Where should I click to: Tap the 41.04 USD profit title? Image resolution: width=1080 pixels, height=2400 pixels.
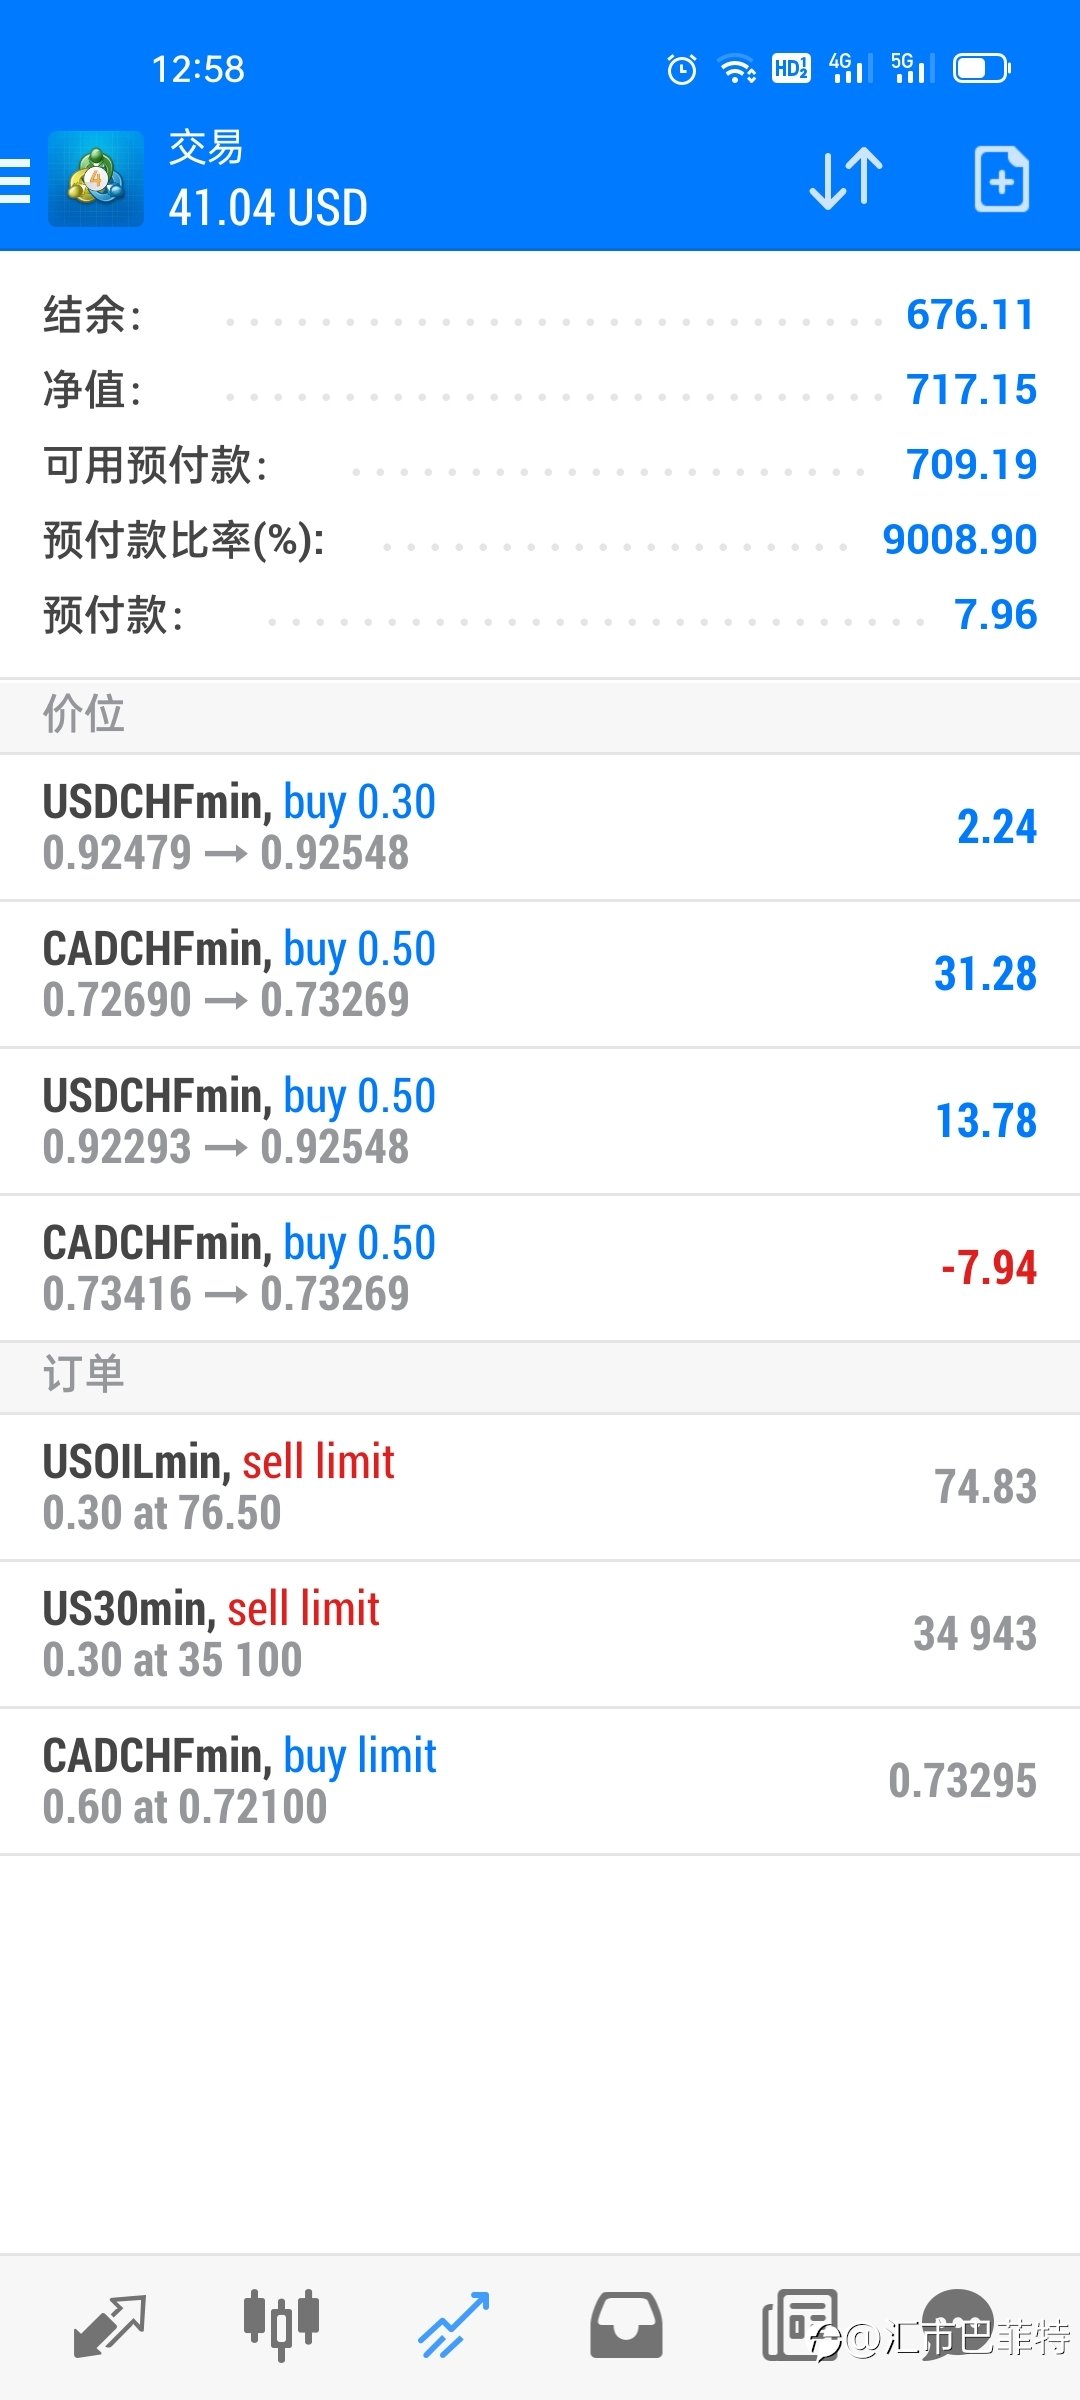tap(268, 208)
